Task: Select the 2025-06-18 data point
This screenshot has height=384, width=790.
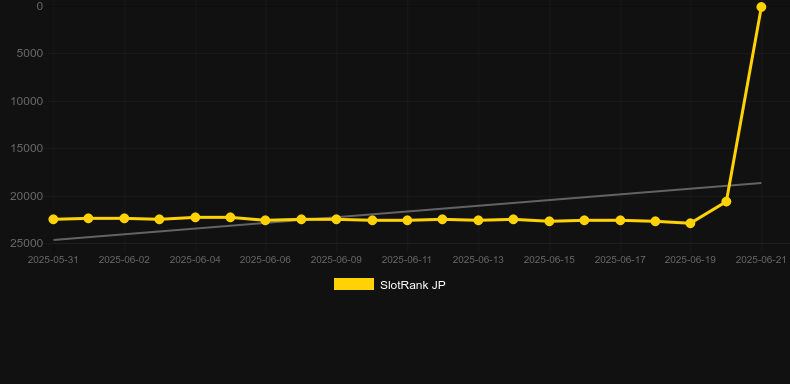Action: point(655,221)
